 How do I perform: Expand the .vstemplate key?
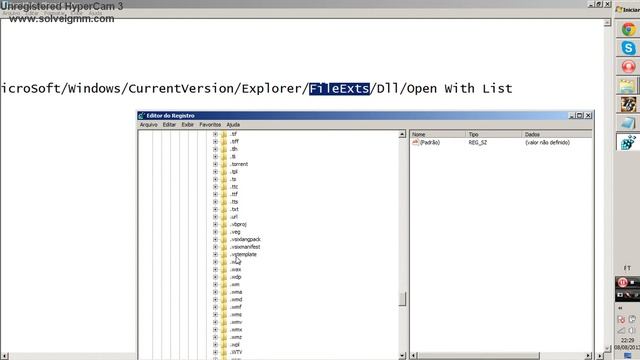tap(215, 254)
